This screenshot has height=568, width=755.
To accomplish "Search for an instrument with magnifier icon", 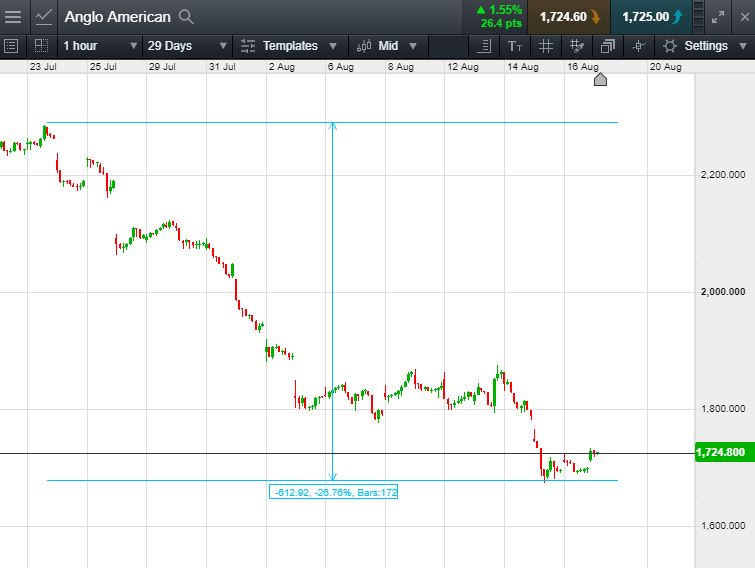I will (186, 17).
